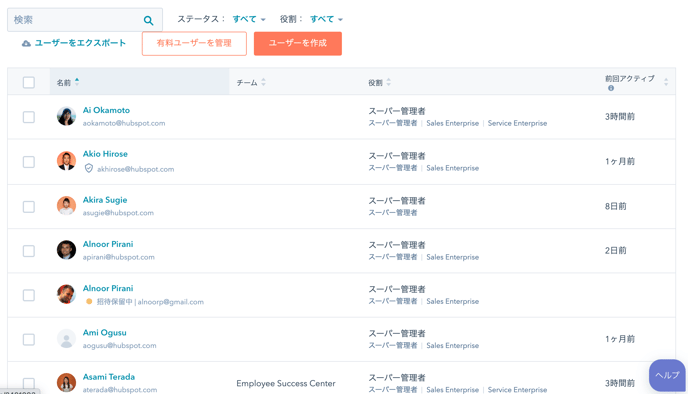Click the info icon under 前回アクティブ

click(611, 88)
